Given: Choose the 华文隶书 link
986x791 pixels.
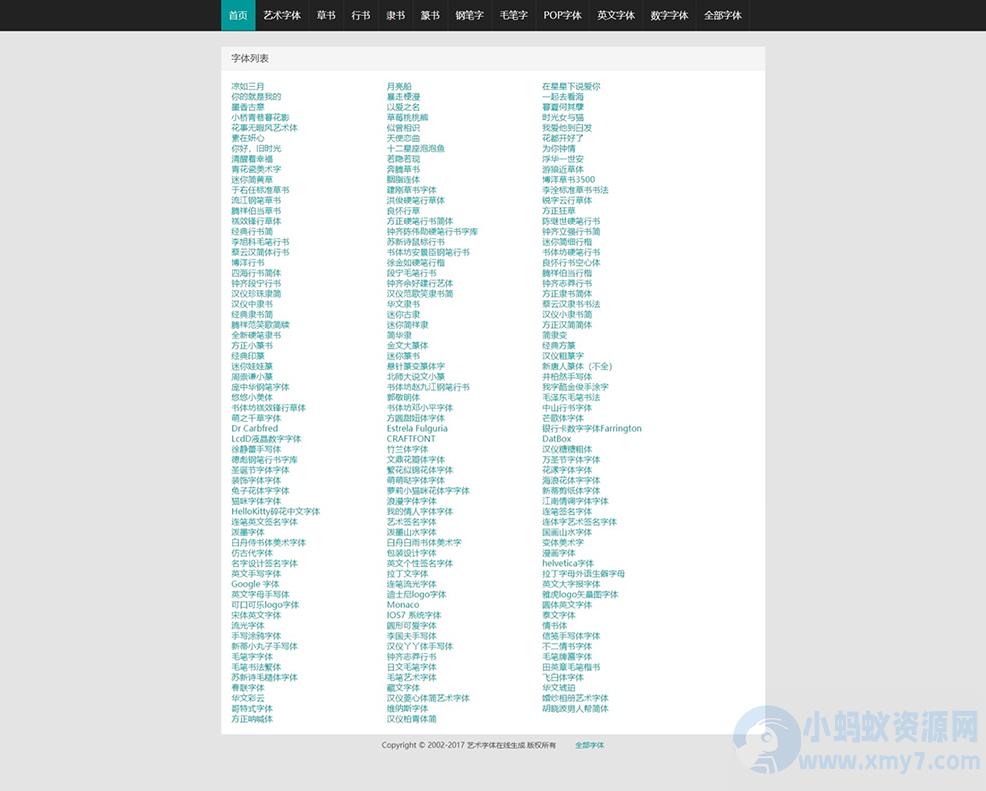Looking at the screenshot, I should (x=403, y=304).
